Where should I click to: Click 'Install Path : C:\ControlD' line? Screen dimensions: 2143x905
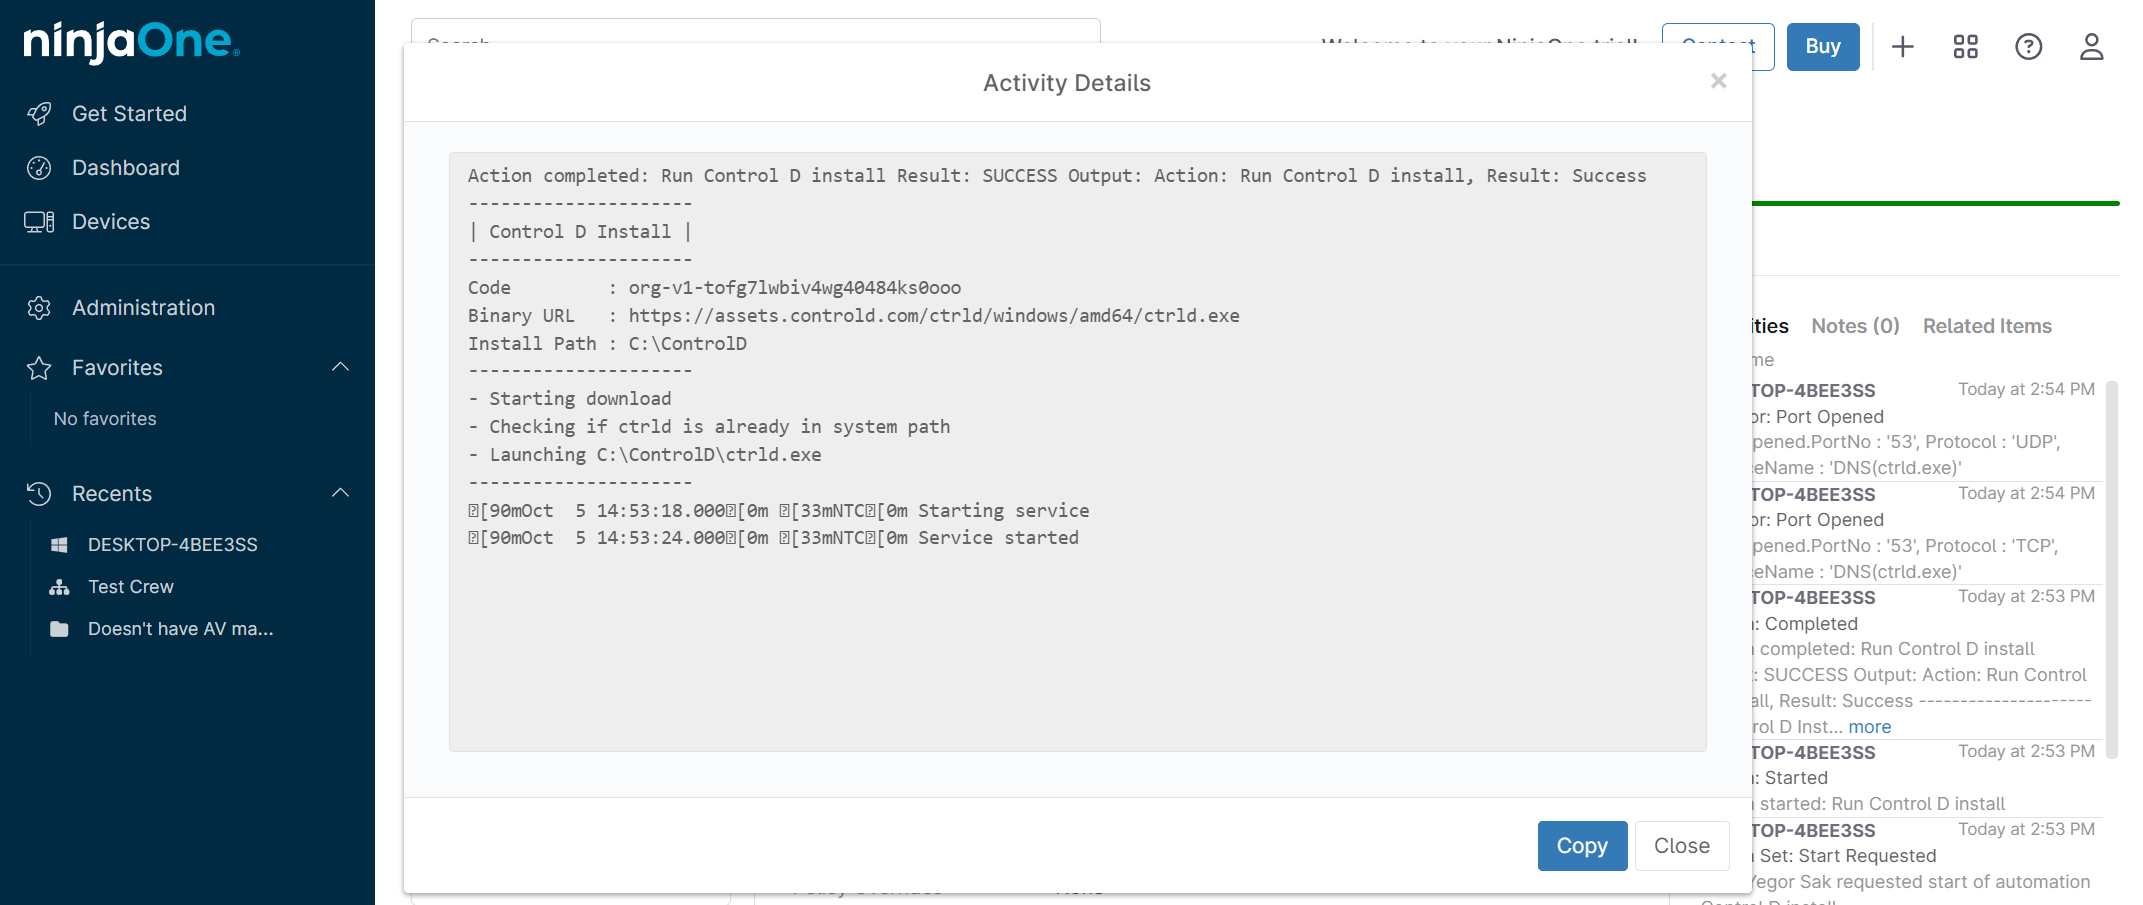tap(608, 344)
